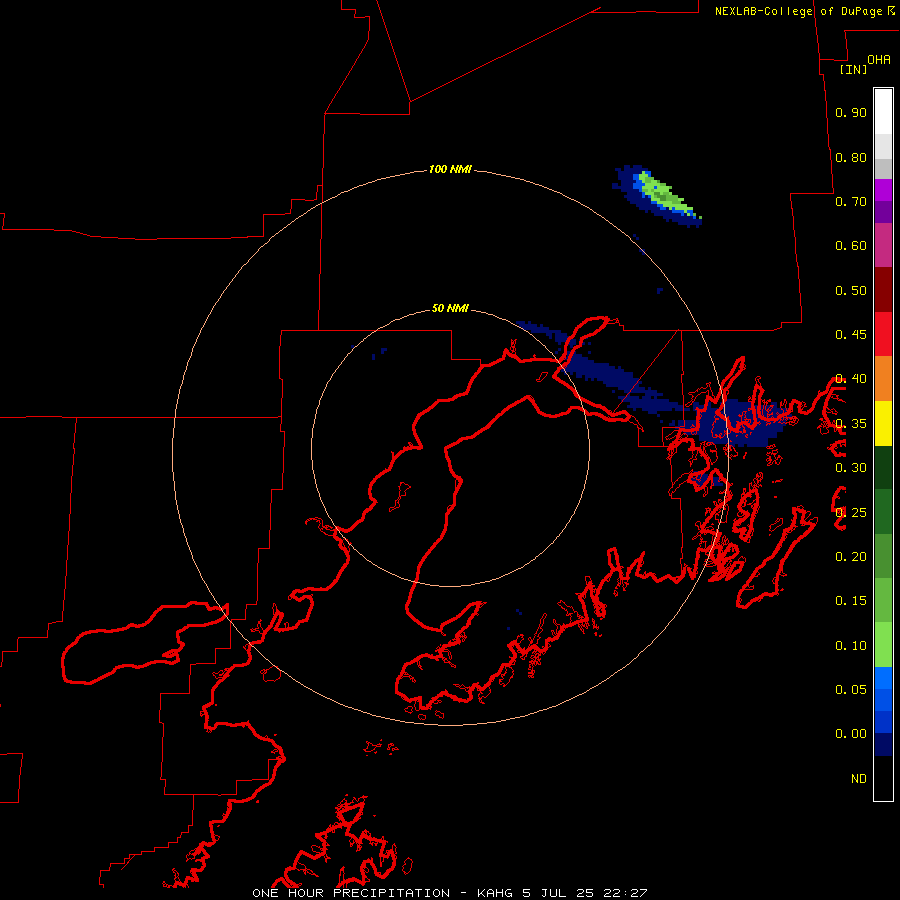Pick the darkest green legend swatch
Viewport: 900px width, 900px height.
(883, 467)
